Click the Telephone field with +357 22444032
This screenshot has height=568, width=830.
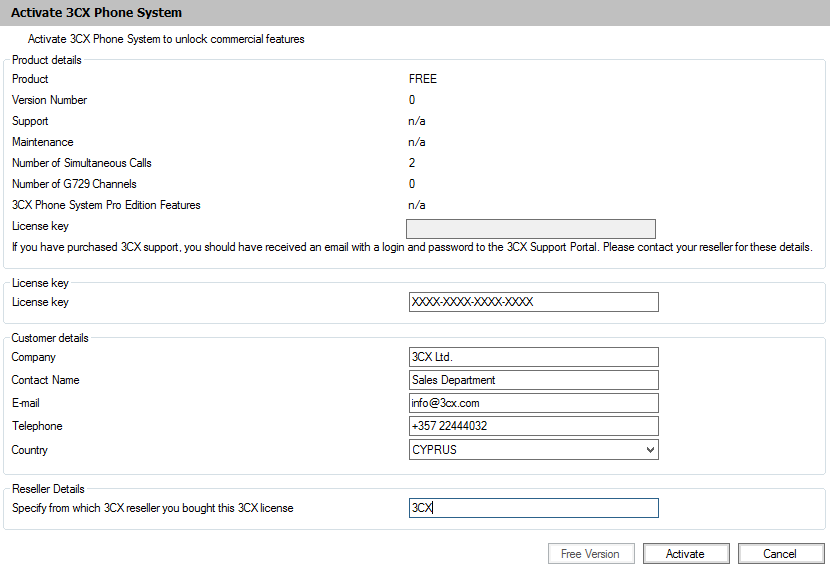click(534, 426)
